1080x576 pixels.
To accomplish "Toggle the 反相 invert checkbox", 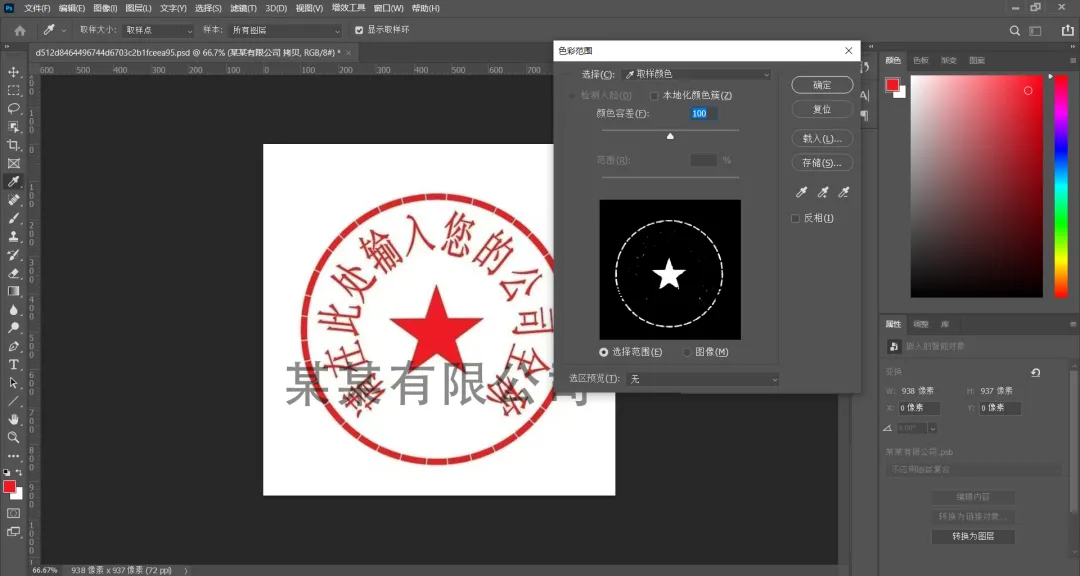I will tap(795, 218).
